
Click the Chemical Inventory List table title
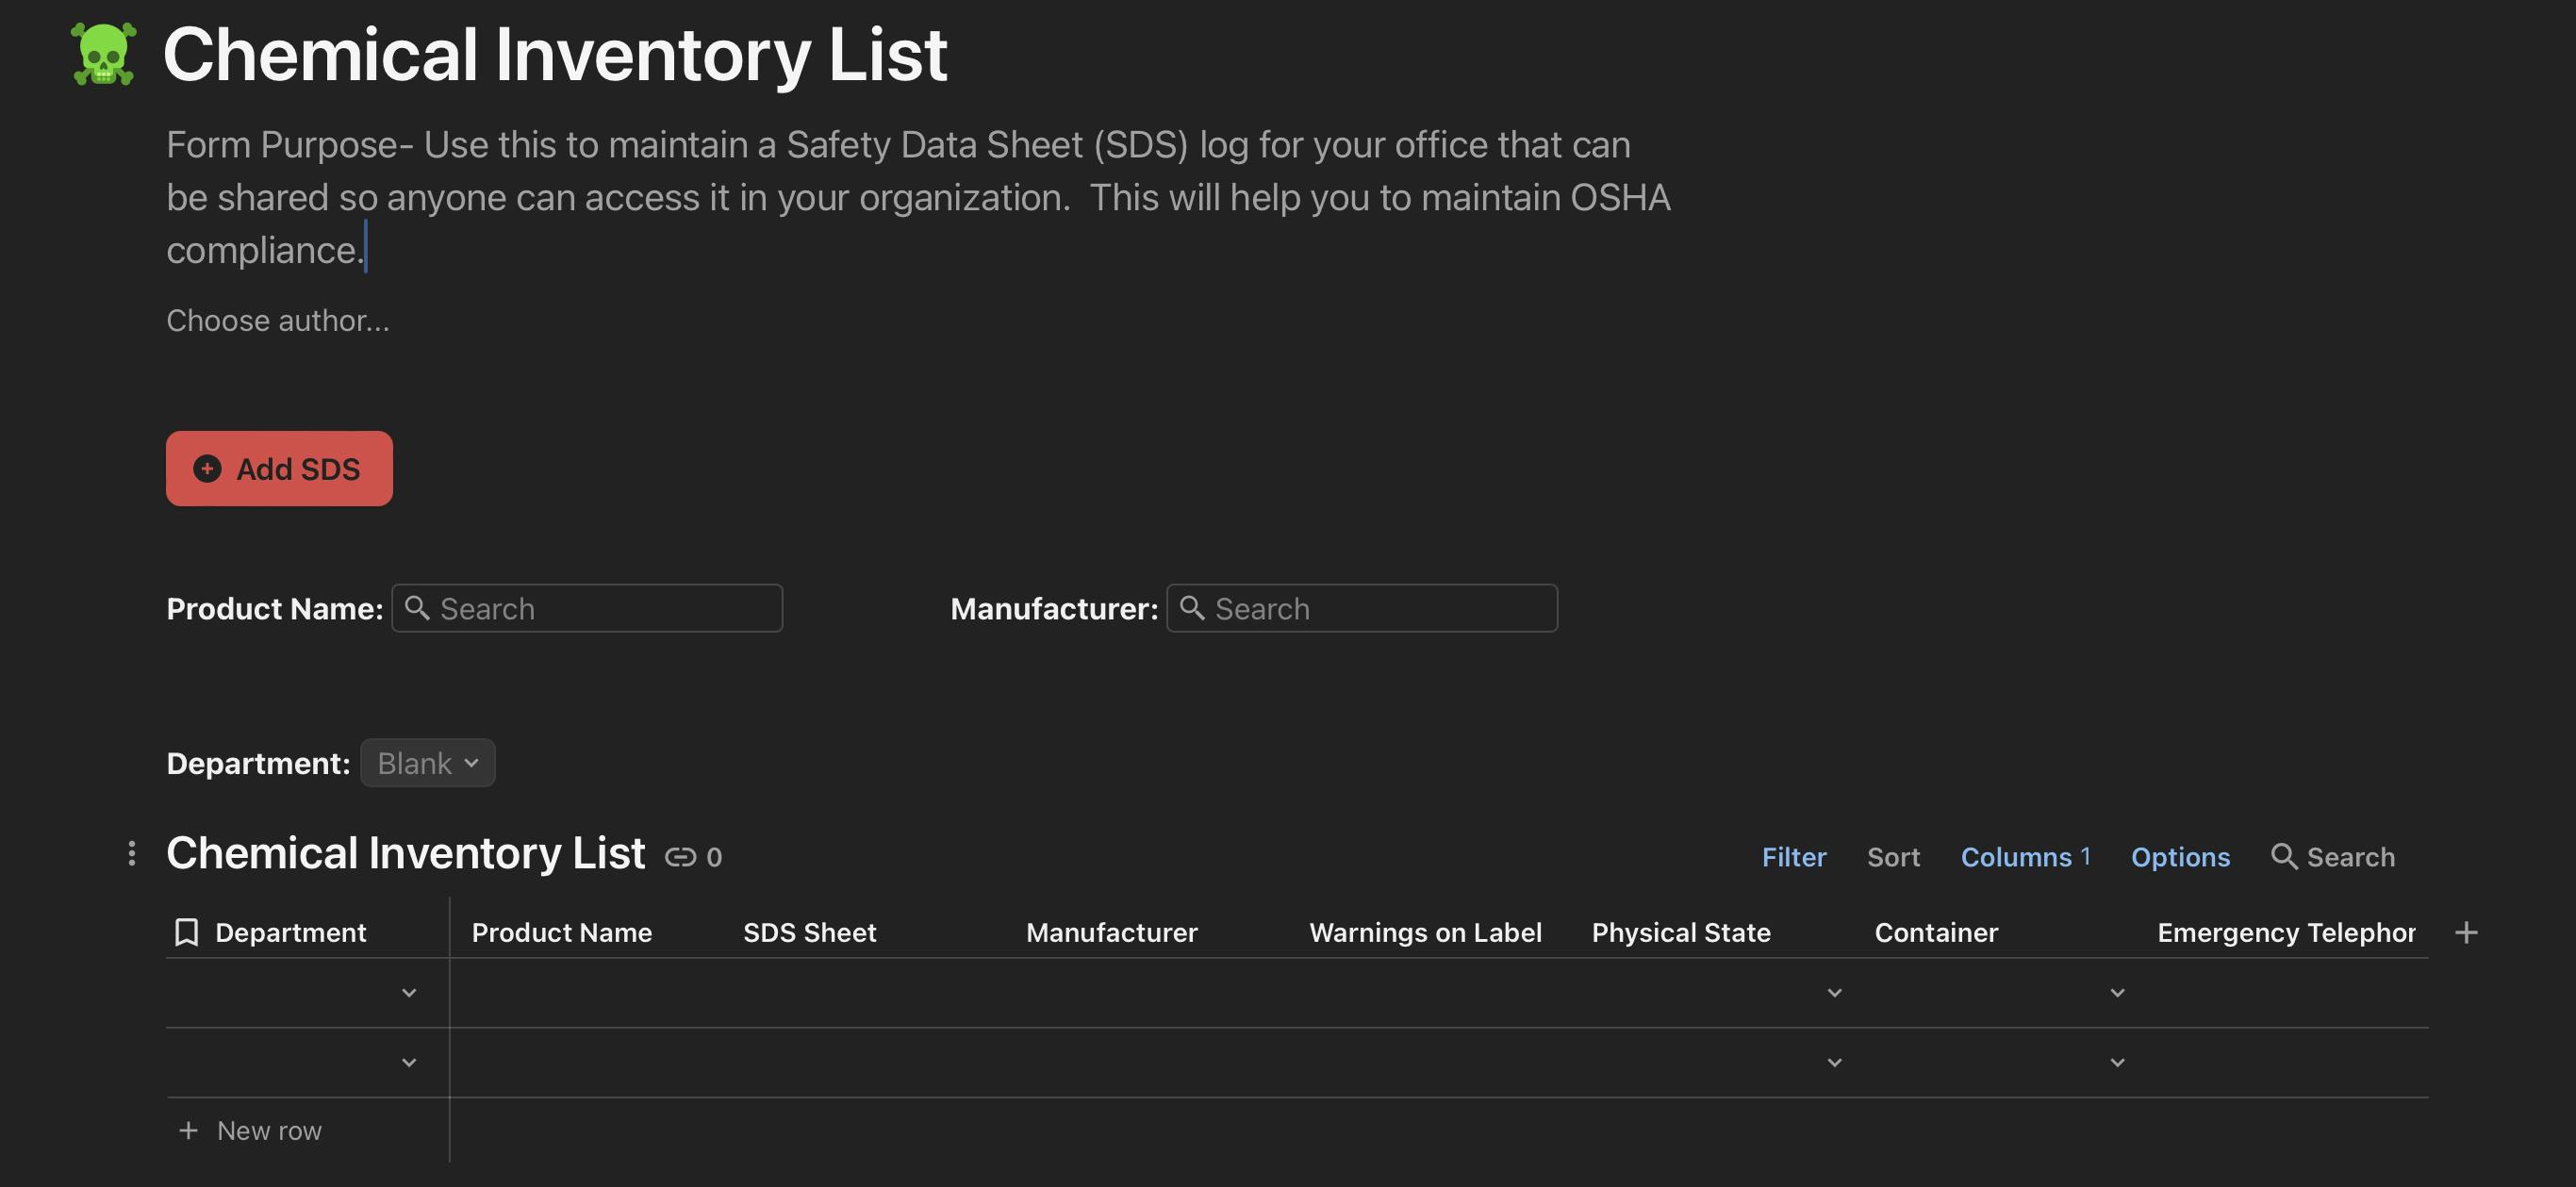(x=405, y=853)
